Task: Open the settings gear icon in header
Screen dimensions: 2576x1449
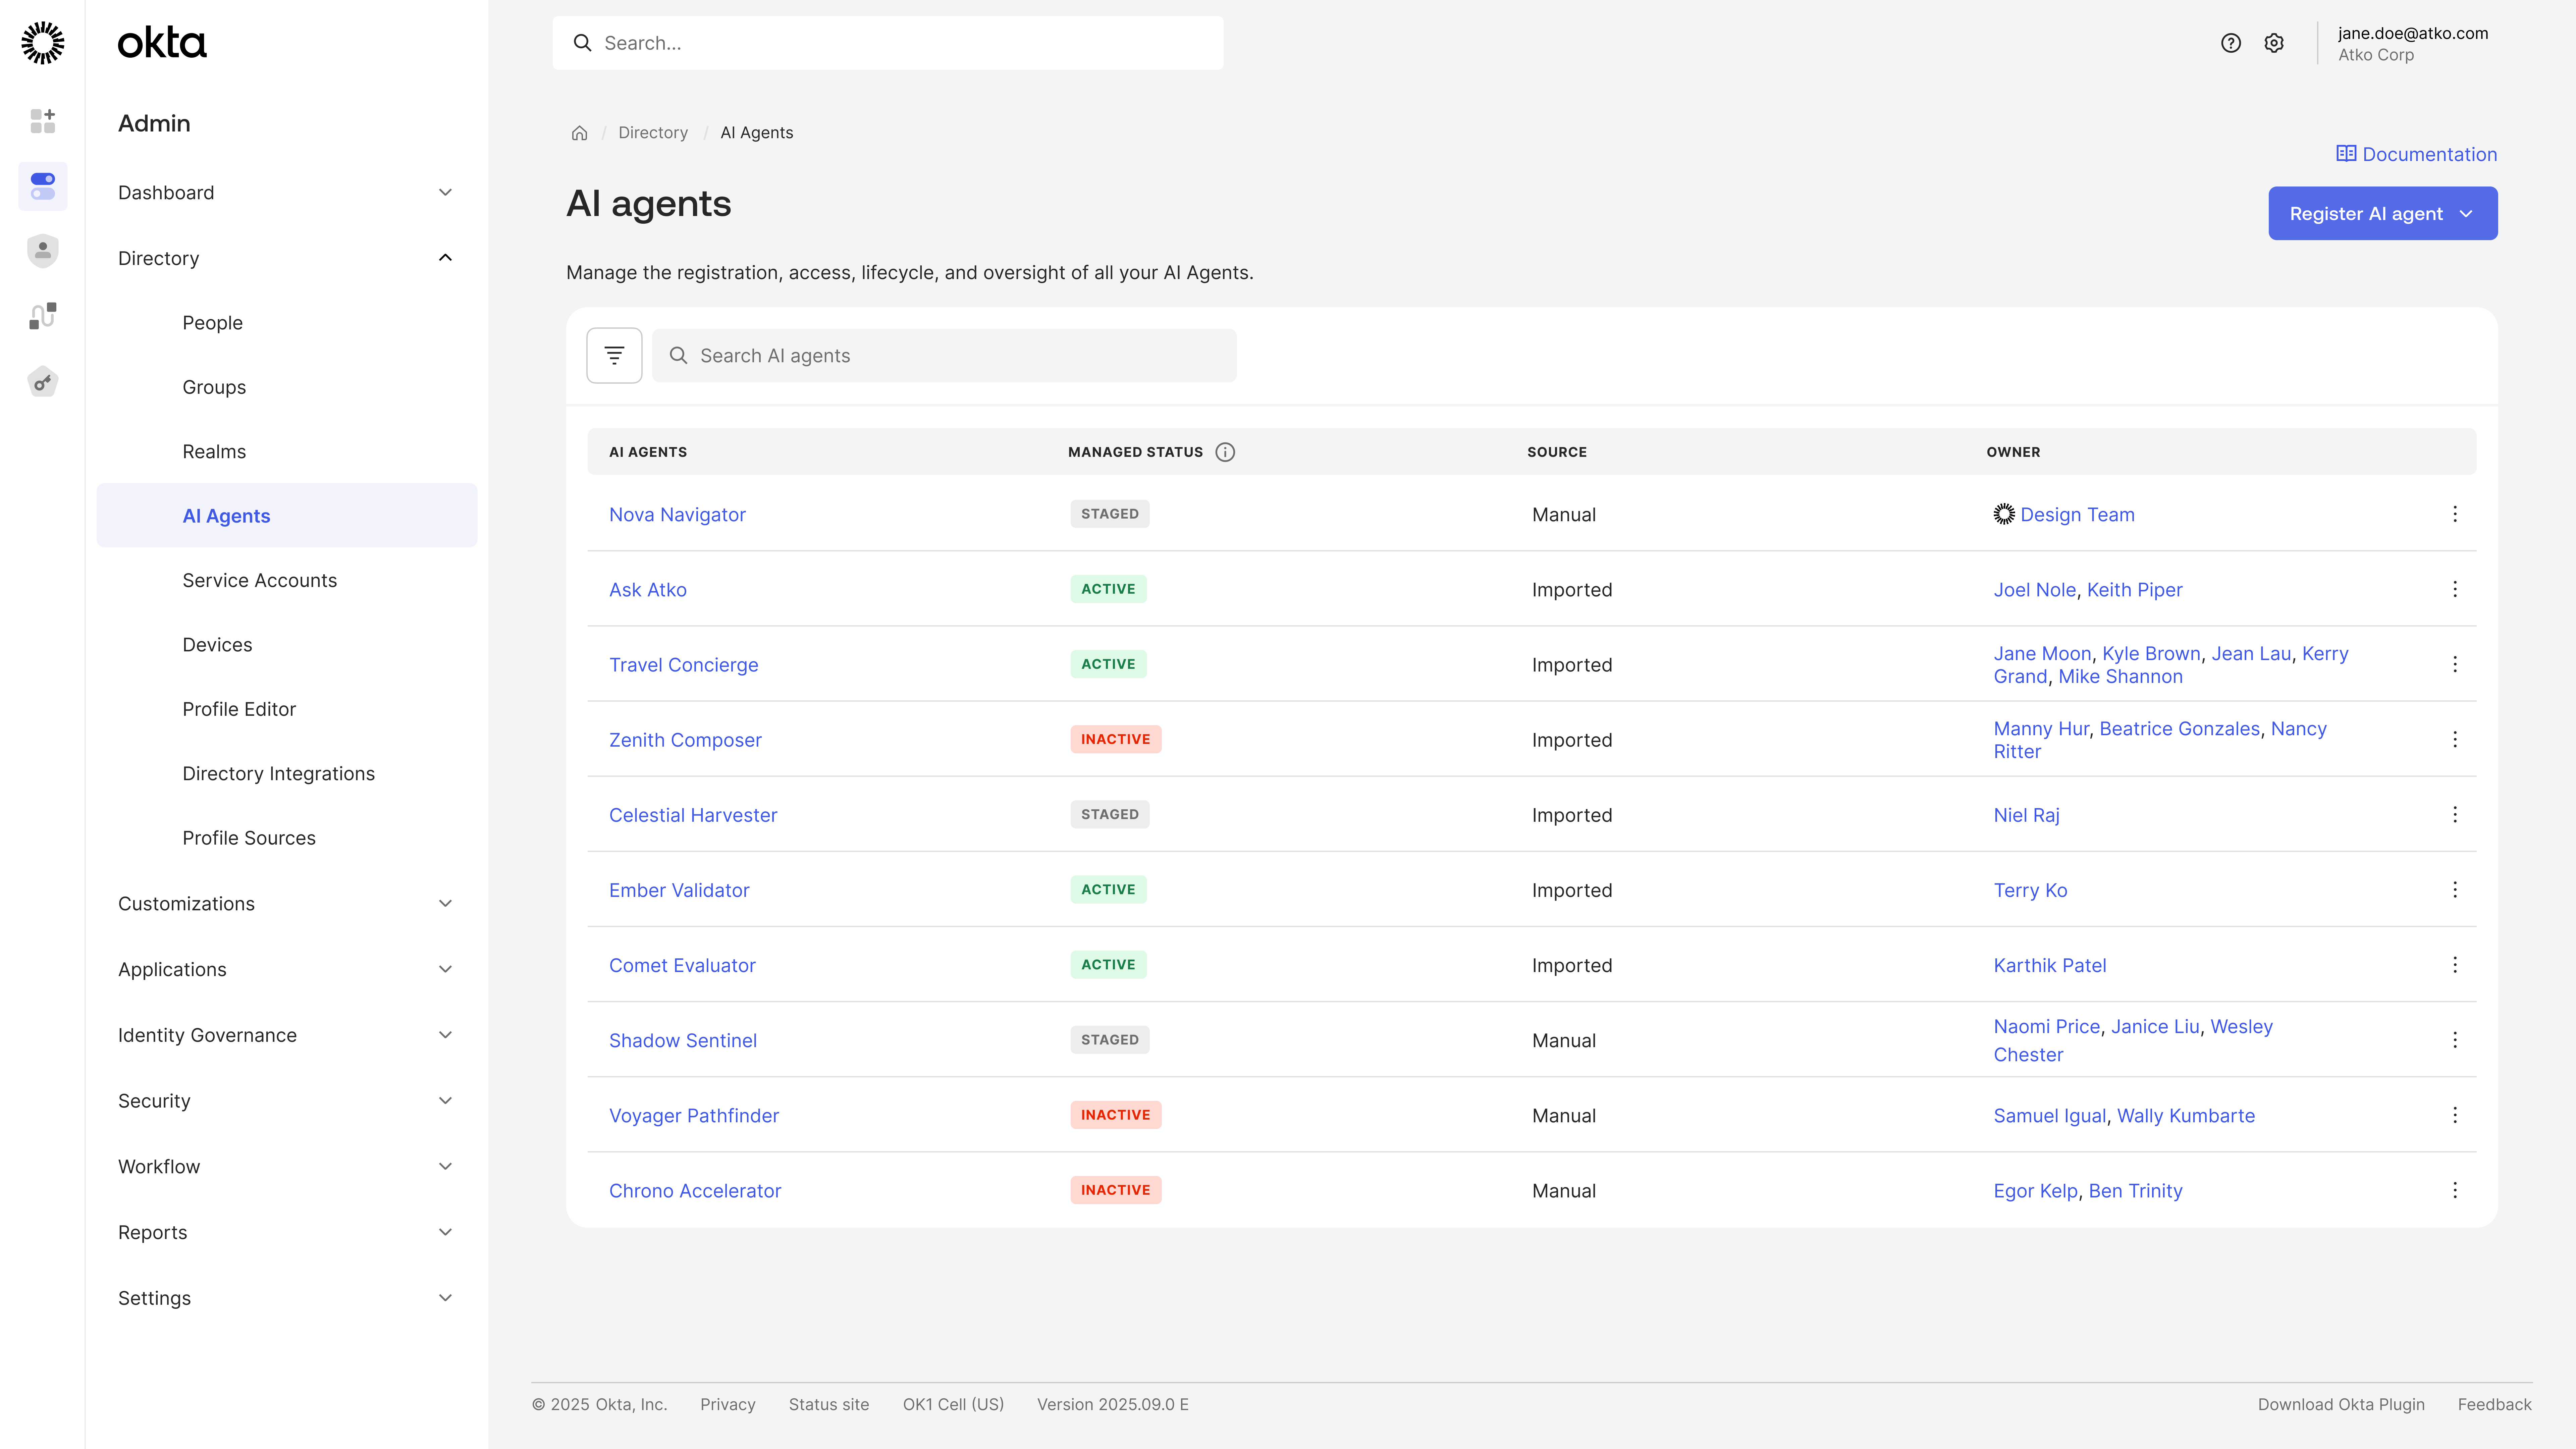Action: coord(2274,43)
